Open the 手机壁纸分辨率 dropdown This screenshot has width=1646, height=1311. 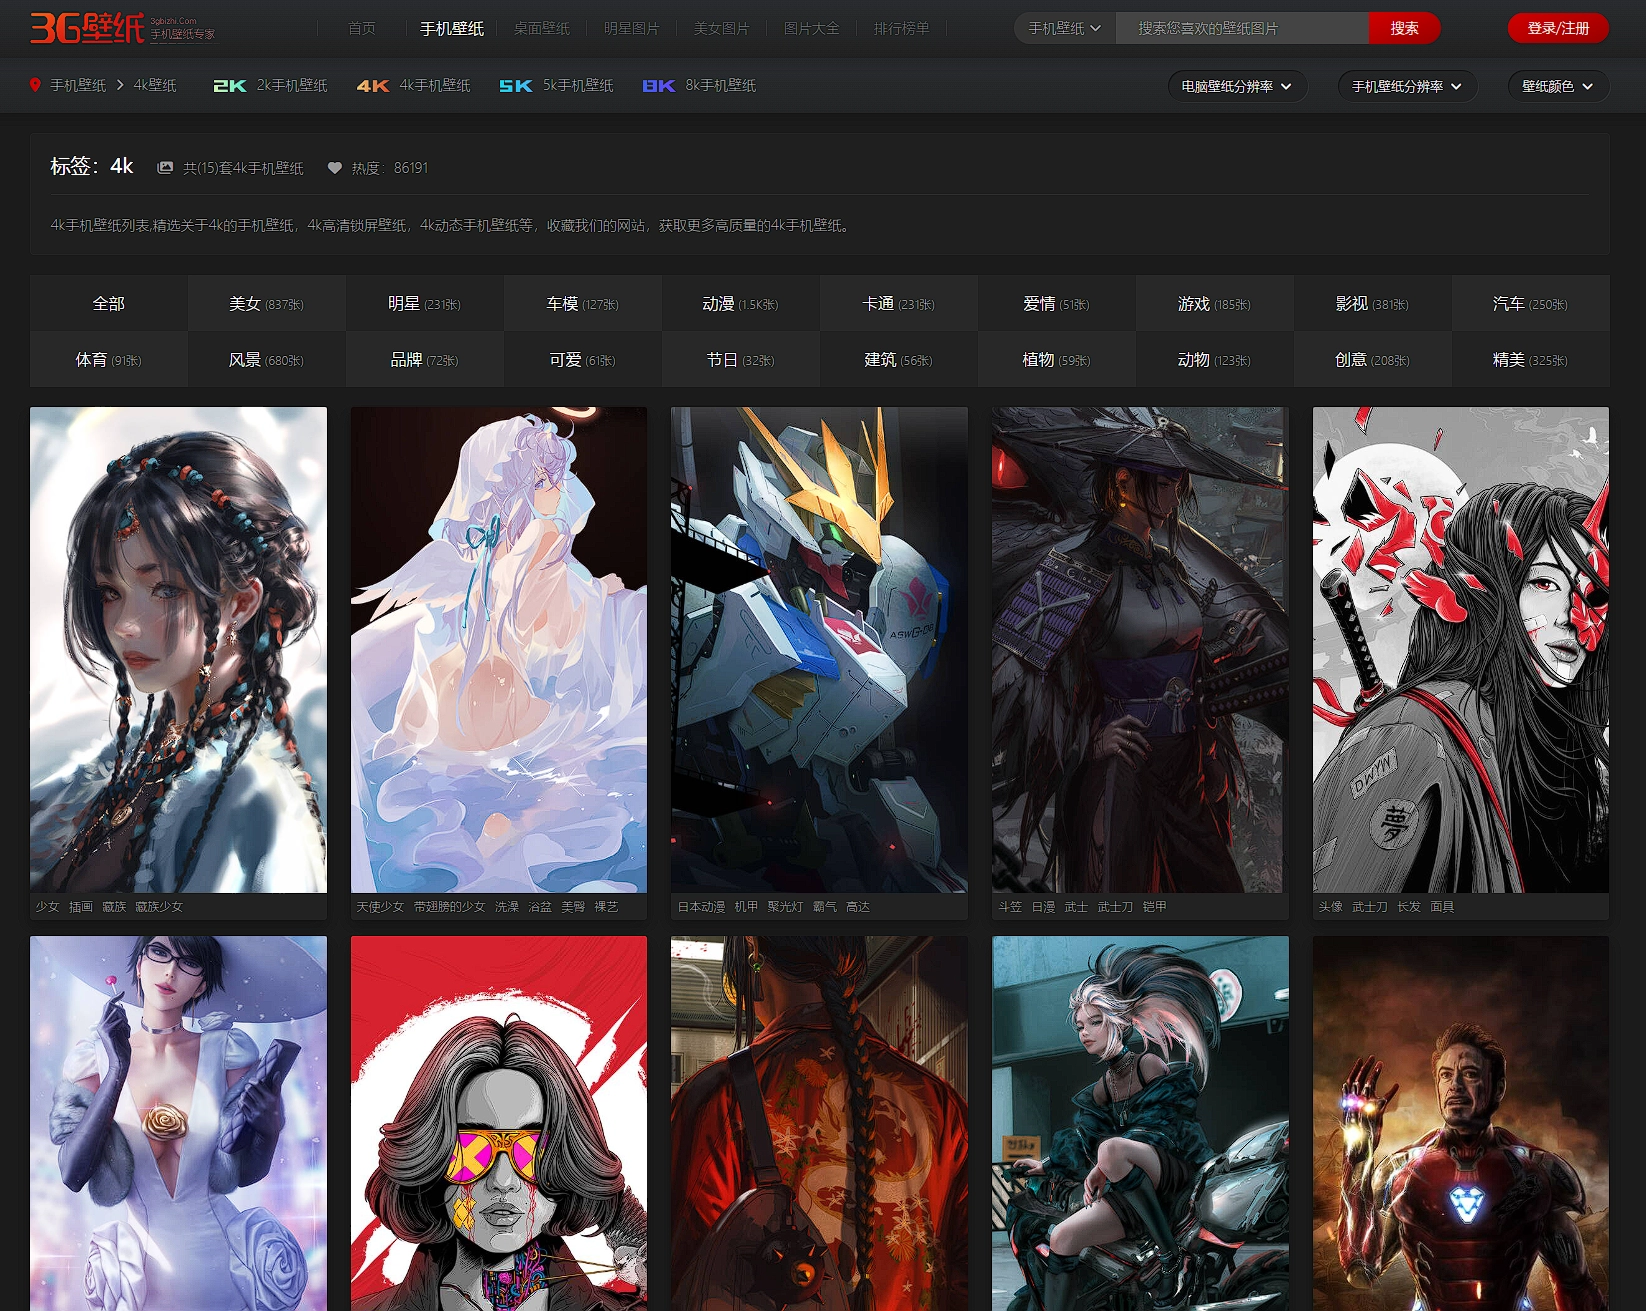(x=1406, y=86)
